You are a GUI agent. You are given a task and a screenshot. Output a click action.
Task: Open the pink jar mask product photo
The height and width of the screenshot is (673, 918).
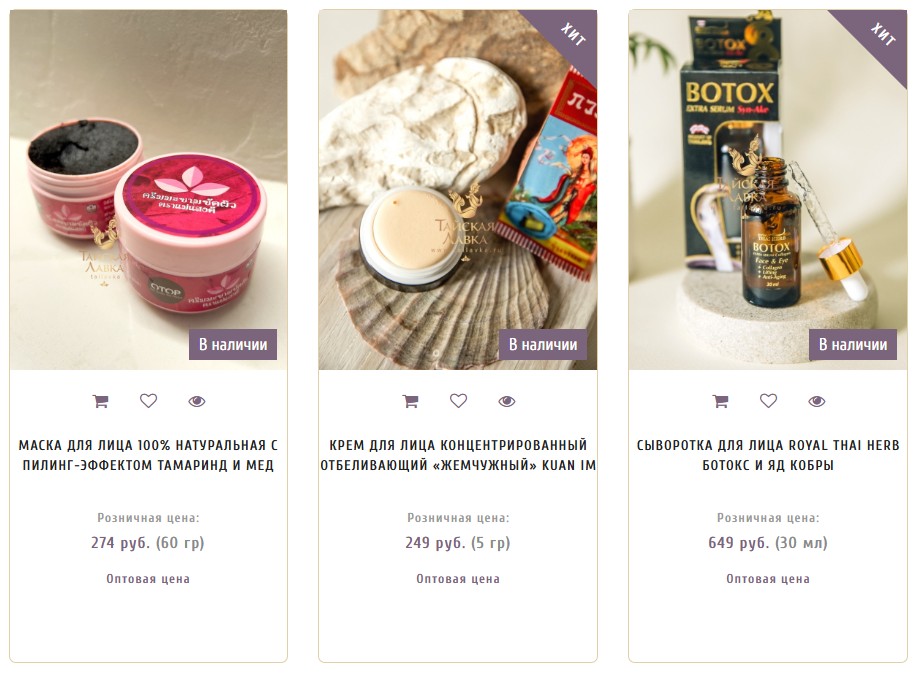tap(148, 190)
